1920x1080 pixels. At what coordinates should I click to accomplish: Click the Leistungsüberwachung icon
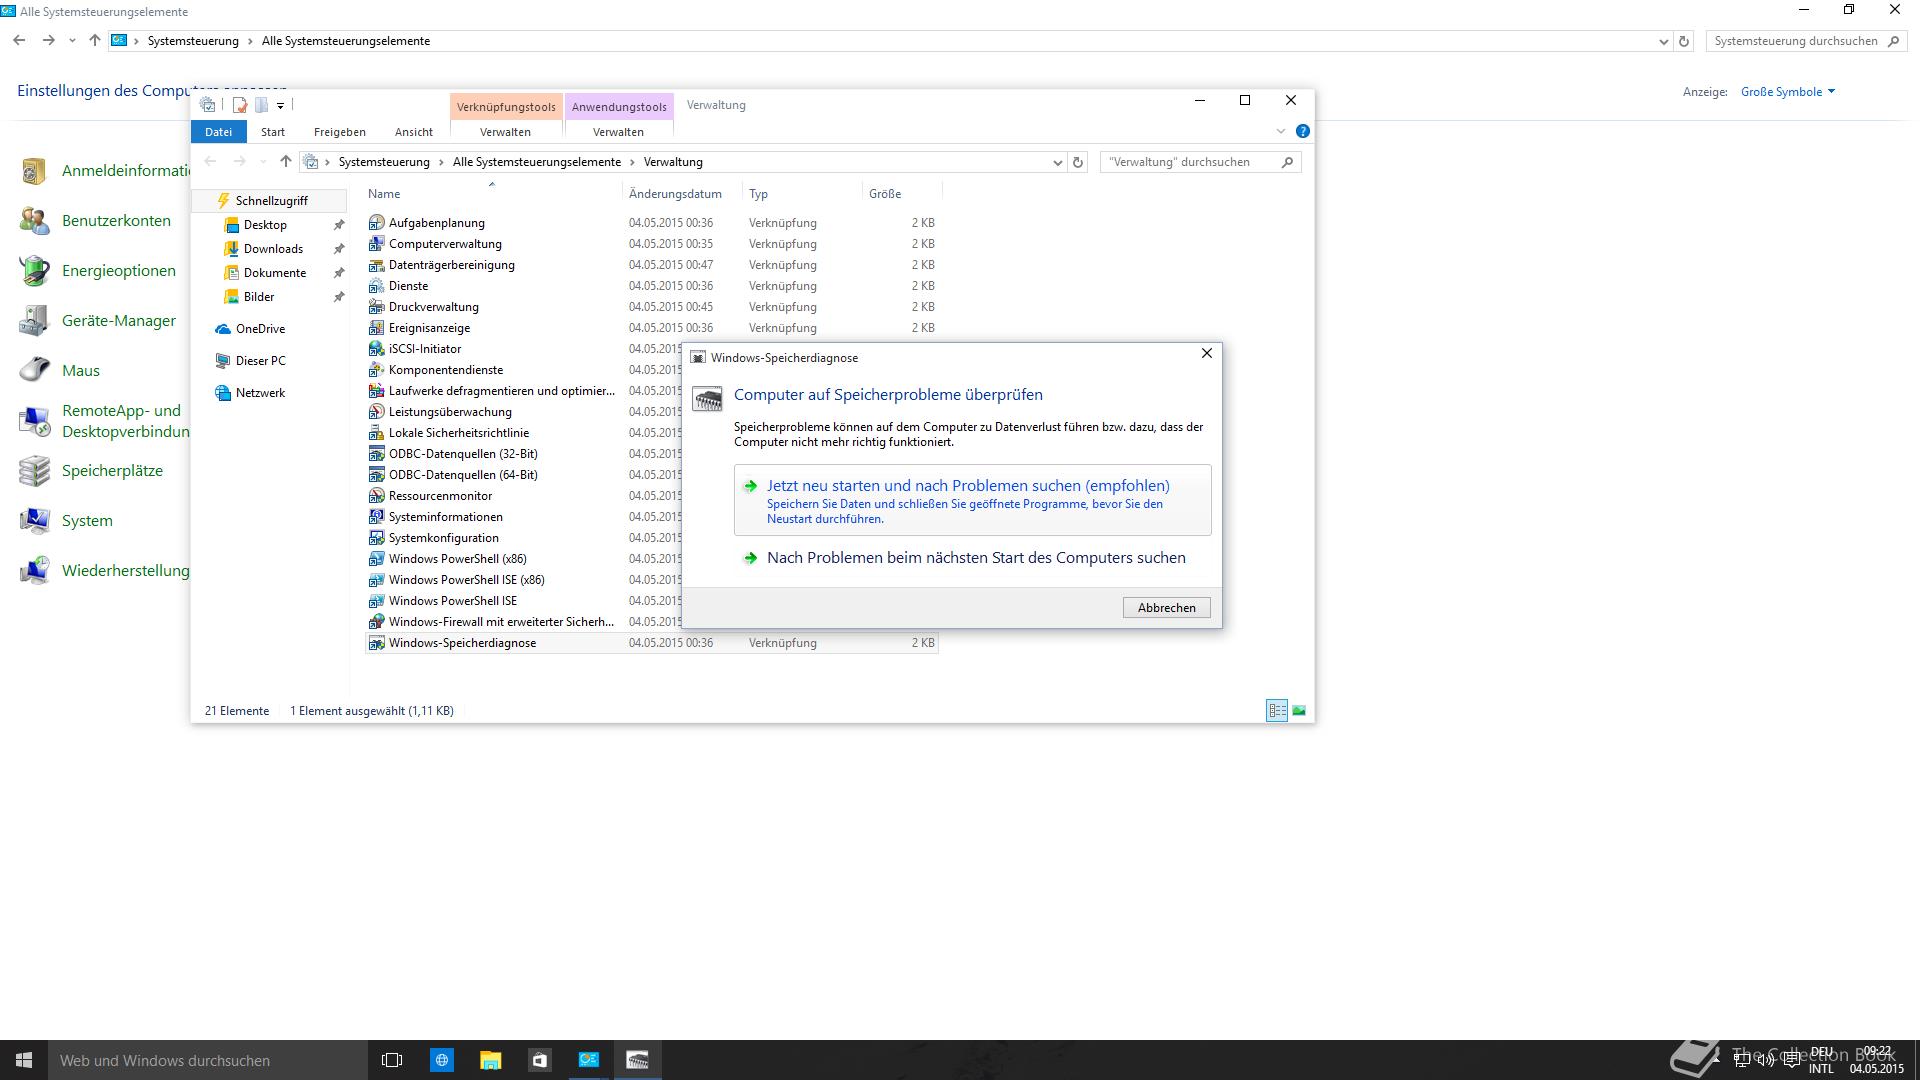coord(376,412)
